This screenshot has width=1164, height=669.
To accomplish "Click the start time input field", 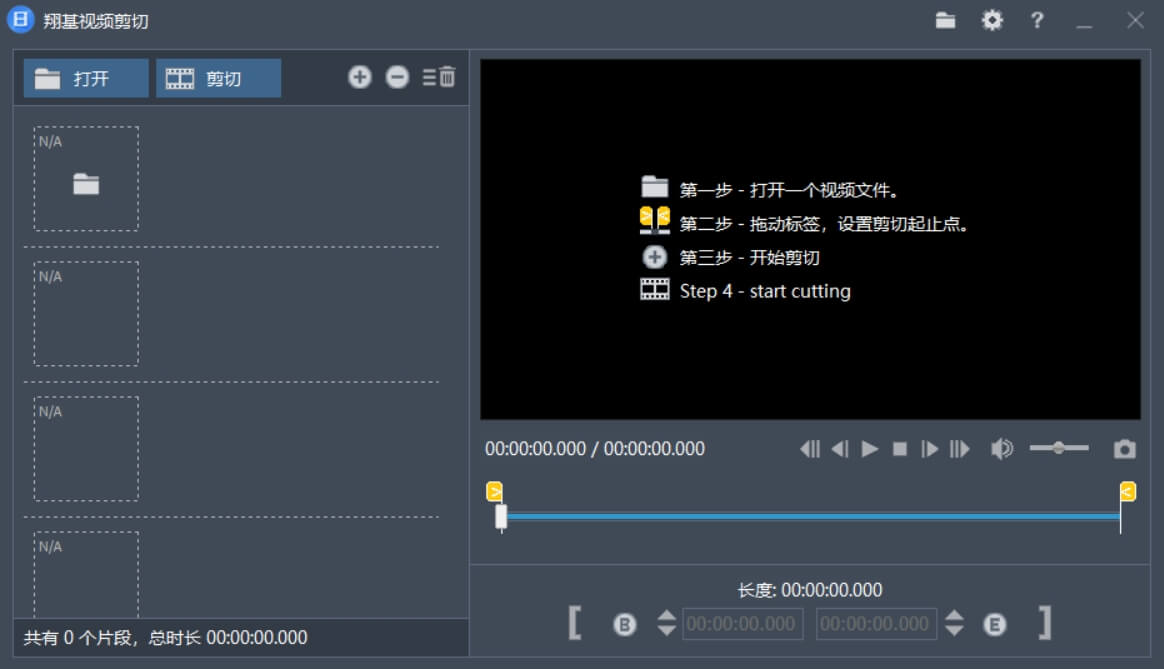I will [742, 624].
